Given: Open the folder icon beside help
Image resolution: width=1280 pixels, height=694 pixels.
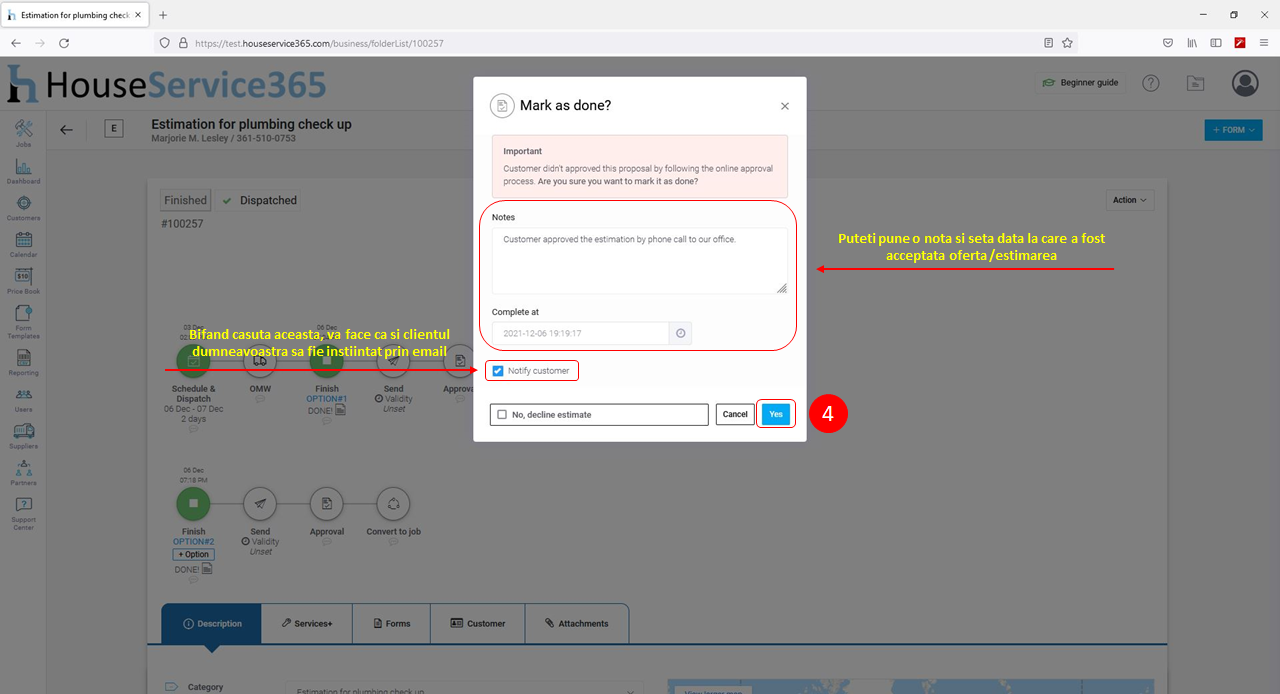Looking at the screenshot, I should (x=1195, y=83).
